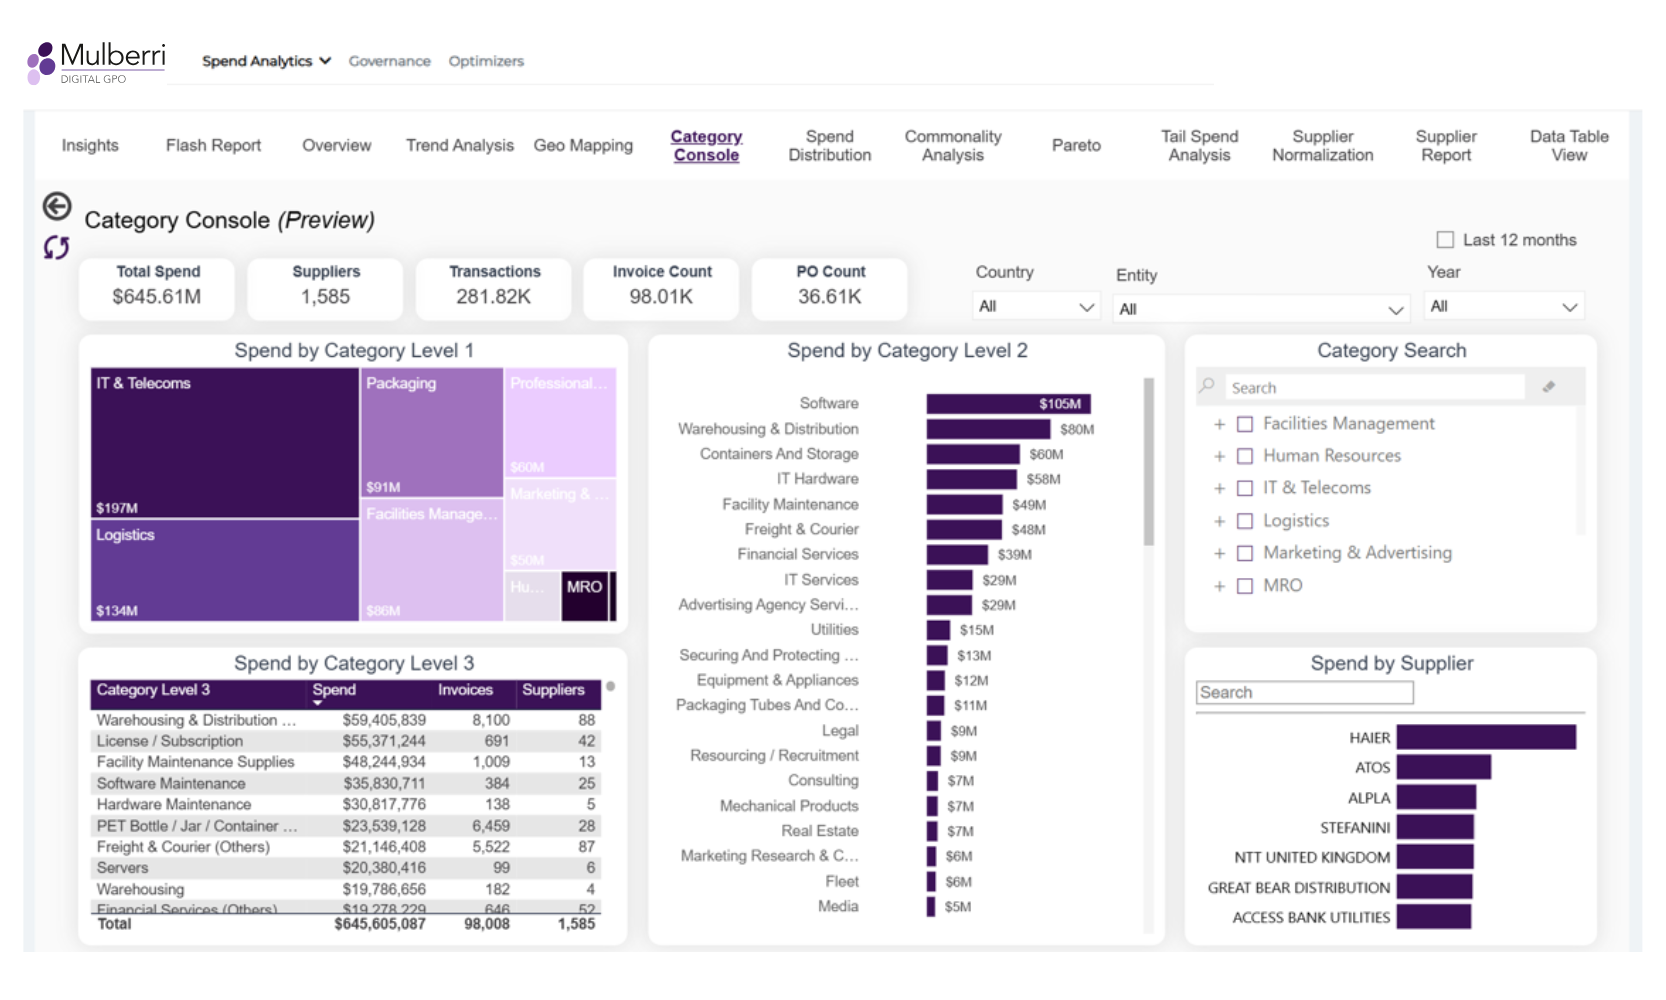This screenshot has width=1666, height=1000.
Task: Enable the Last 12 months checkbox
Action: pyautogui.click(x=1445, y=240)
